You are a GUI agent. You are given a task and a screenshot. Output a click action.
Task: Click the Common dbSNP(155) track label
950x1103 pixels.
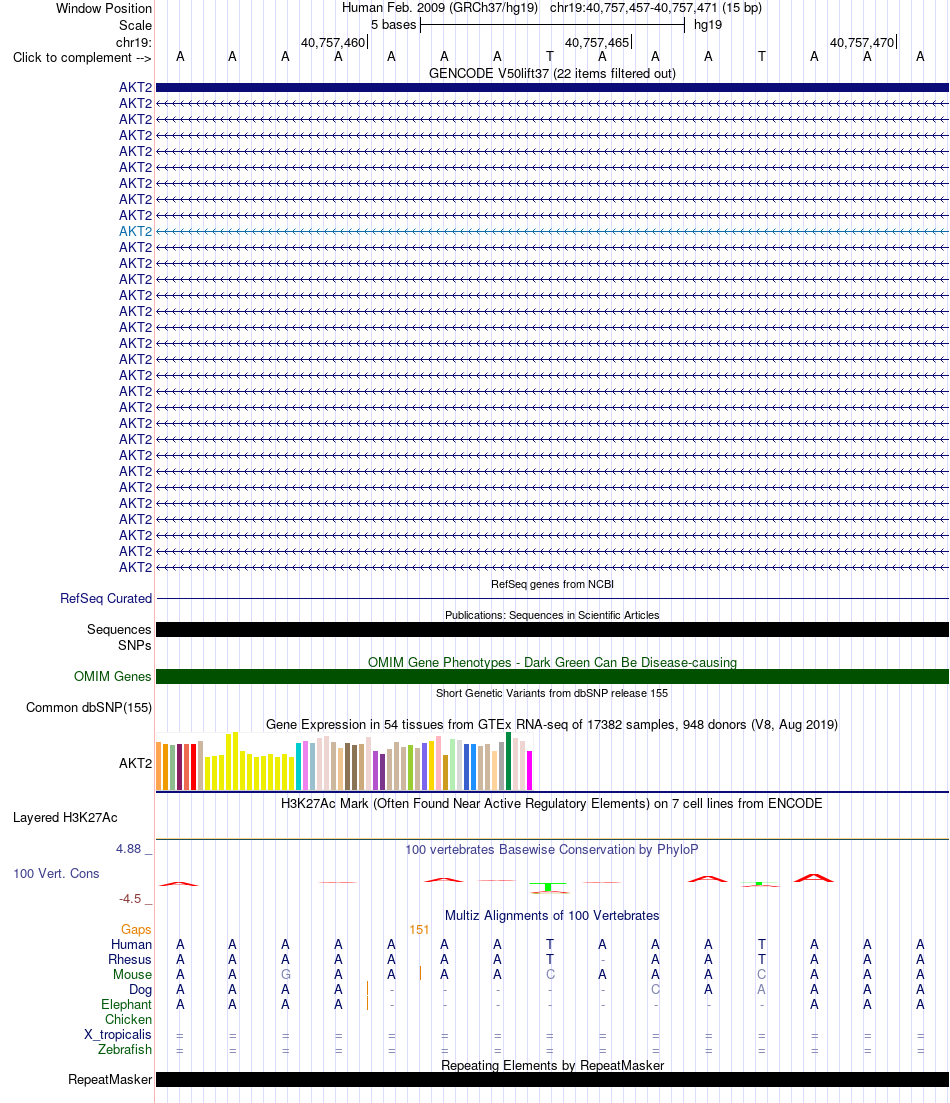pyautogui.click(x=89, y=708)
